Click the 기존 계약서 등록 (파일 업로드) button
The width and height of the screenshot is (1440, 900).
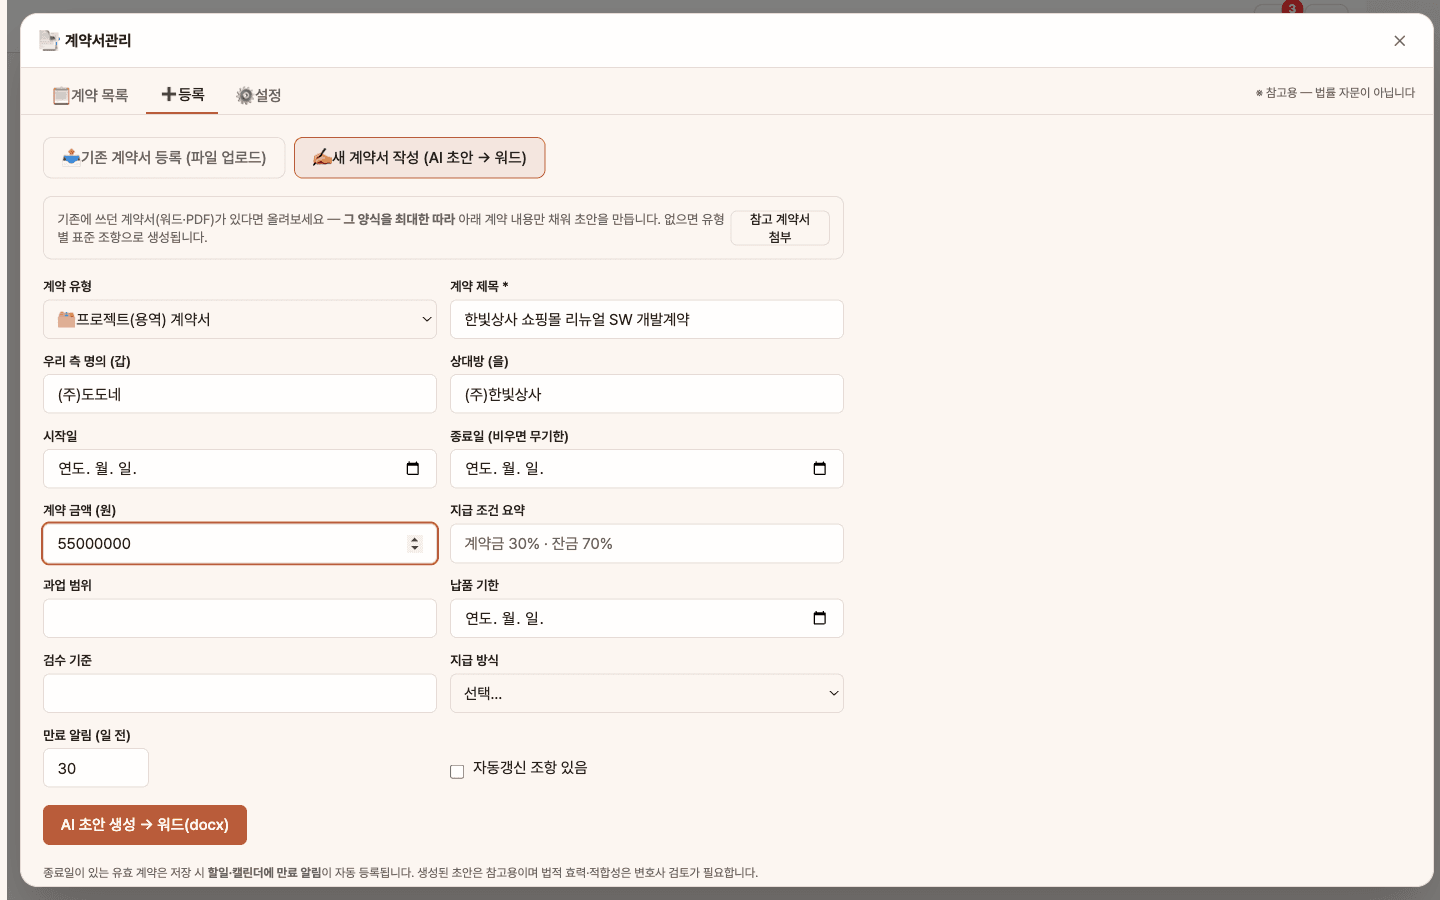[164, 158]
